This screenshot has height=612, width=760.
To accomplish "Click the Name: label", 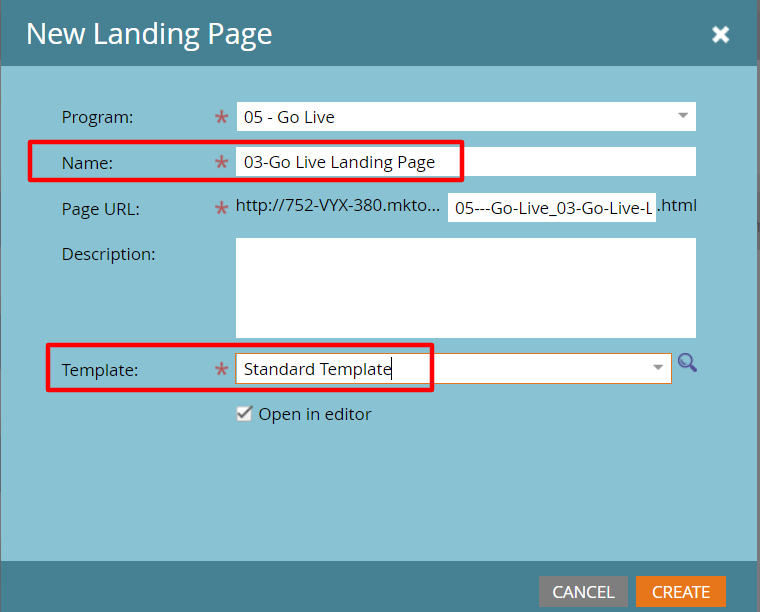I will pos(87,163).
